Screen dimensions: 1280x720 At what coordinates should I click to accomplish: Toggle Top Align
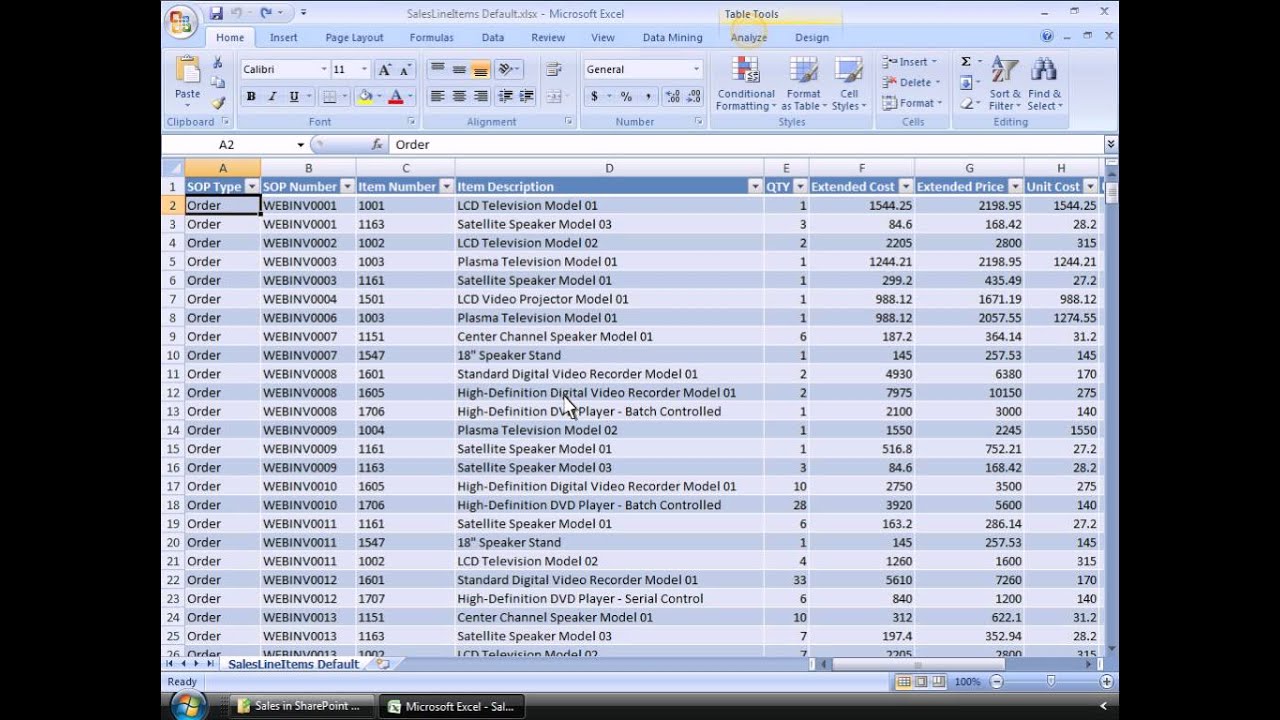tap(437, 69)
